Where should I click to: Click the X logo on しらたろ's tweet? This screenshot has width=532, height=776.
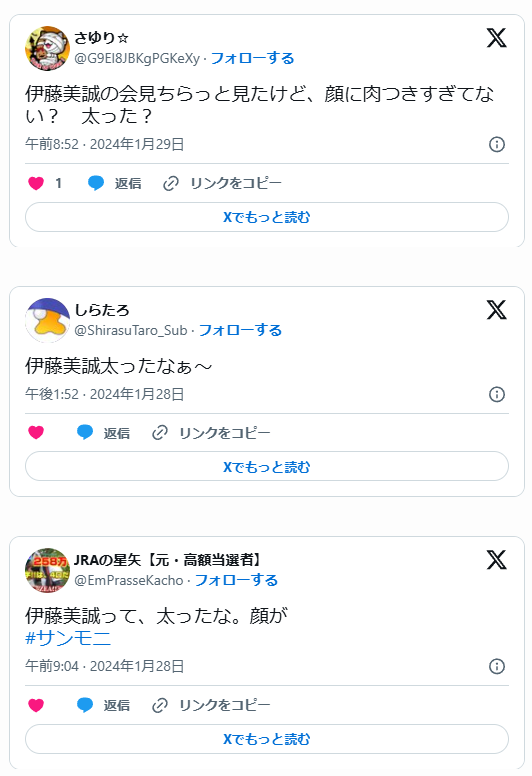tap(496, 310)
